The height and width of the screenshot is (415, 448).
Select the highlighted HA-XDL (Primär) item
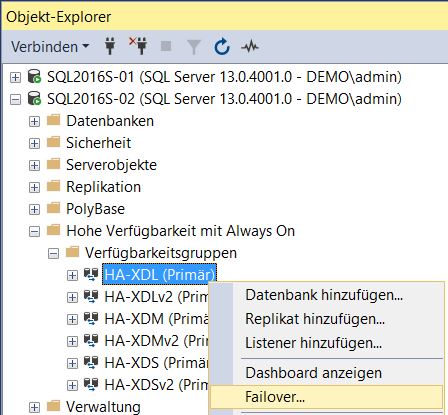point(159,274)
